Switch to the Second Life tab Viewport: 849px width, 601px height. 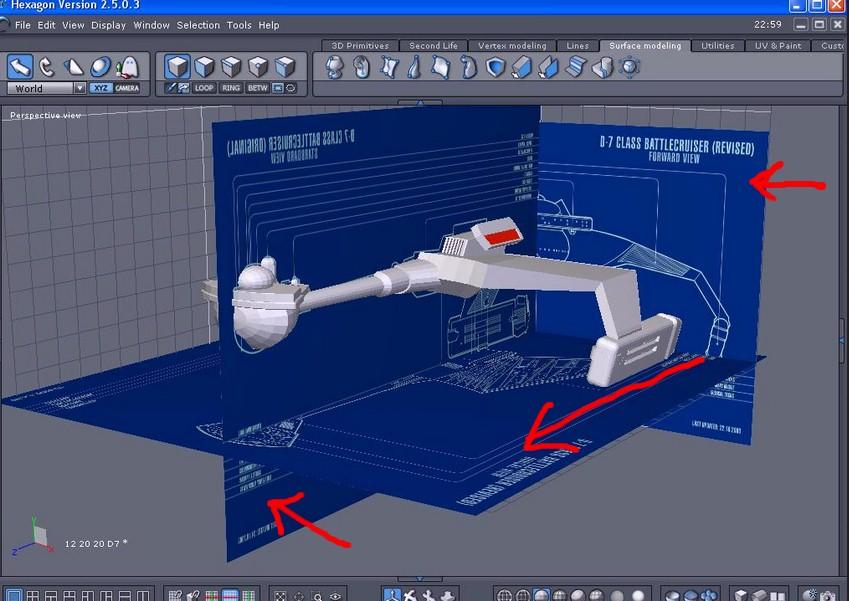point(433,46)
